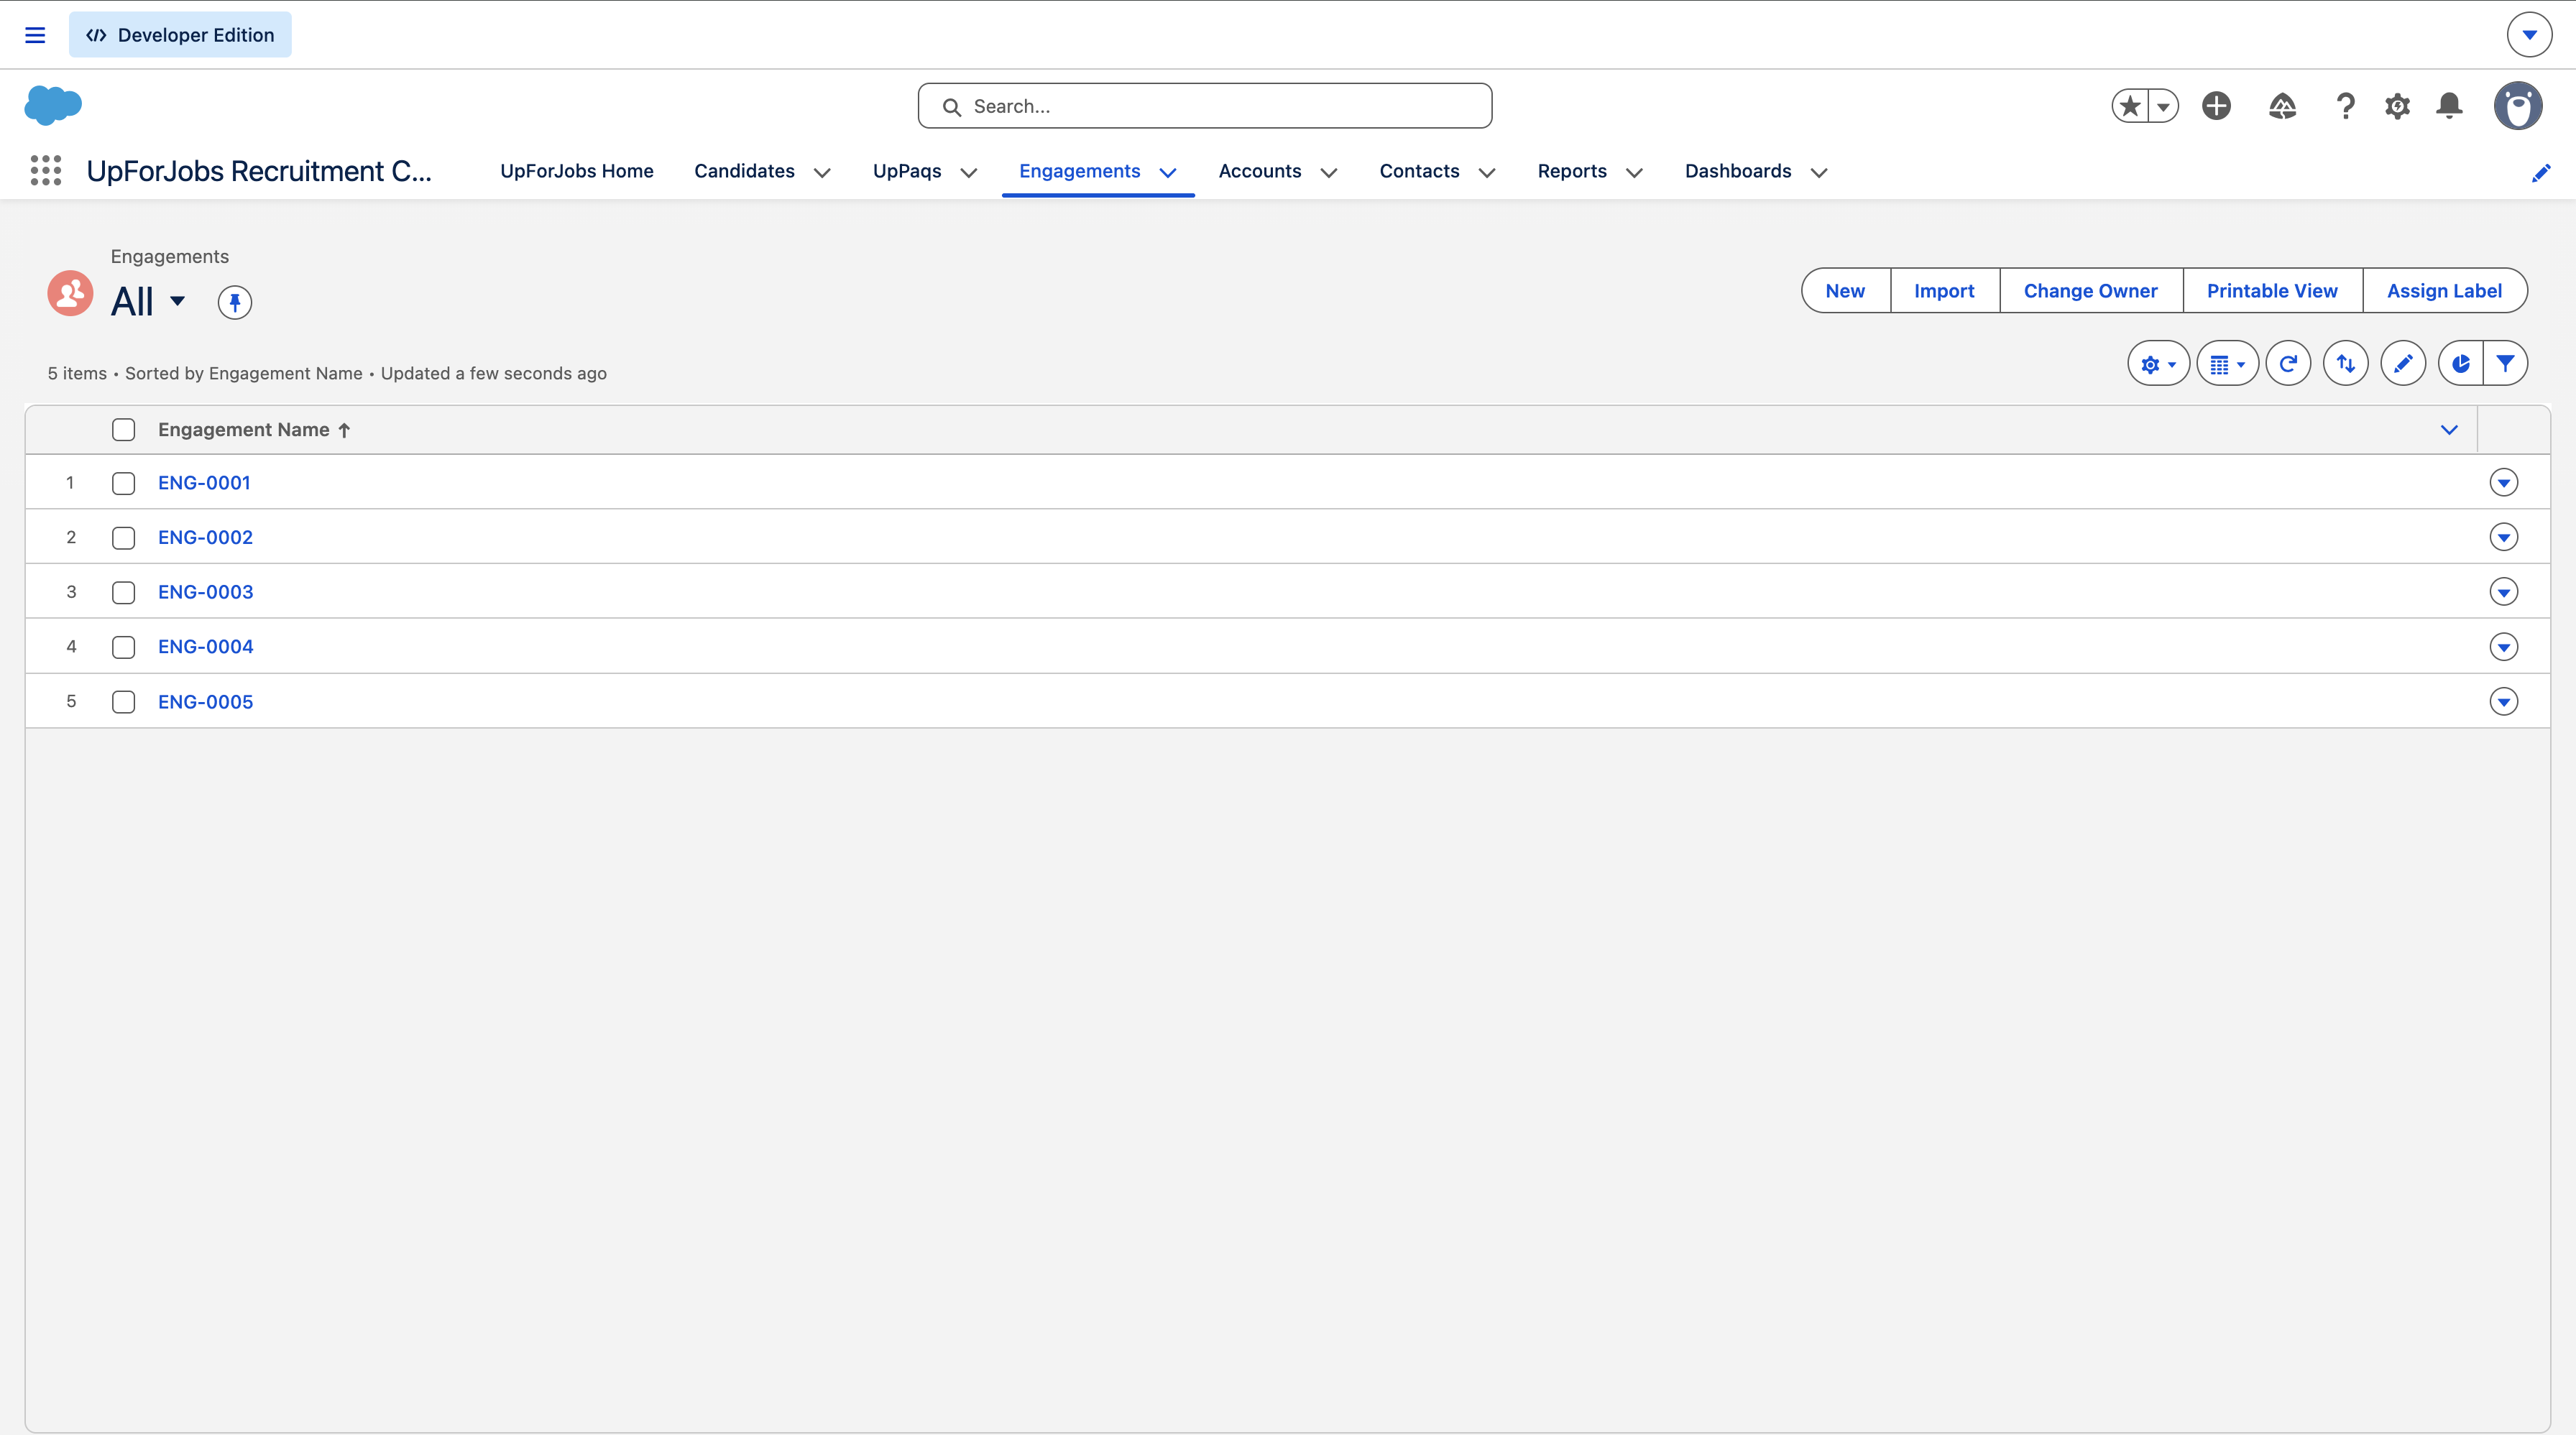Open the user profile avatar

2518,106
